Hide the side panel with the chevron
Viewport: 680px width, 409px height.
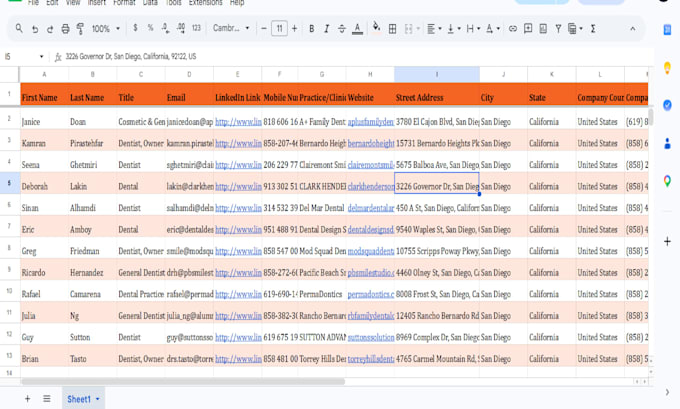(667, 392)
